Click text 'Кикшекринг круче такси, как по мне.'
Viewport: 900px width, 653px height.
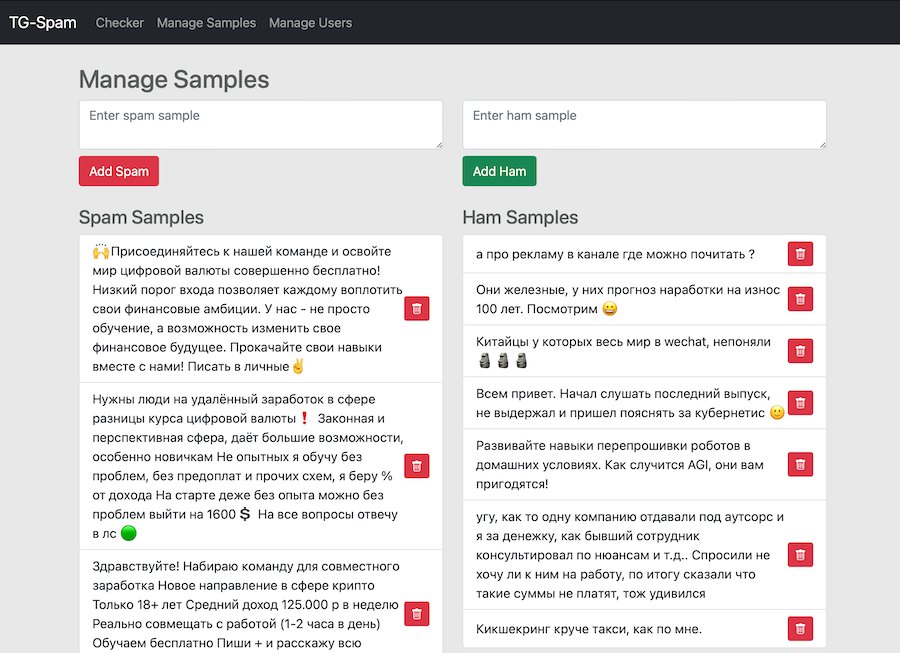click(x=589, y=629)
